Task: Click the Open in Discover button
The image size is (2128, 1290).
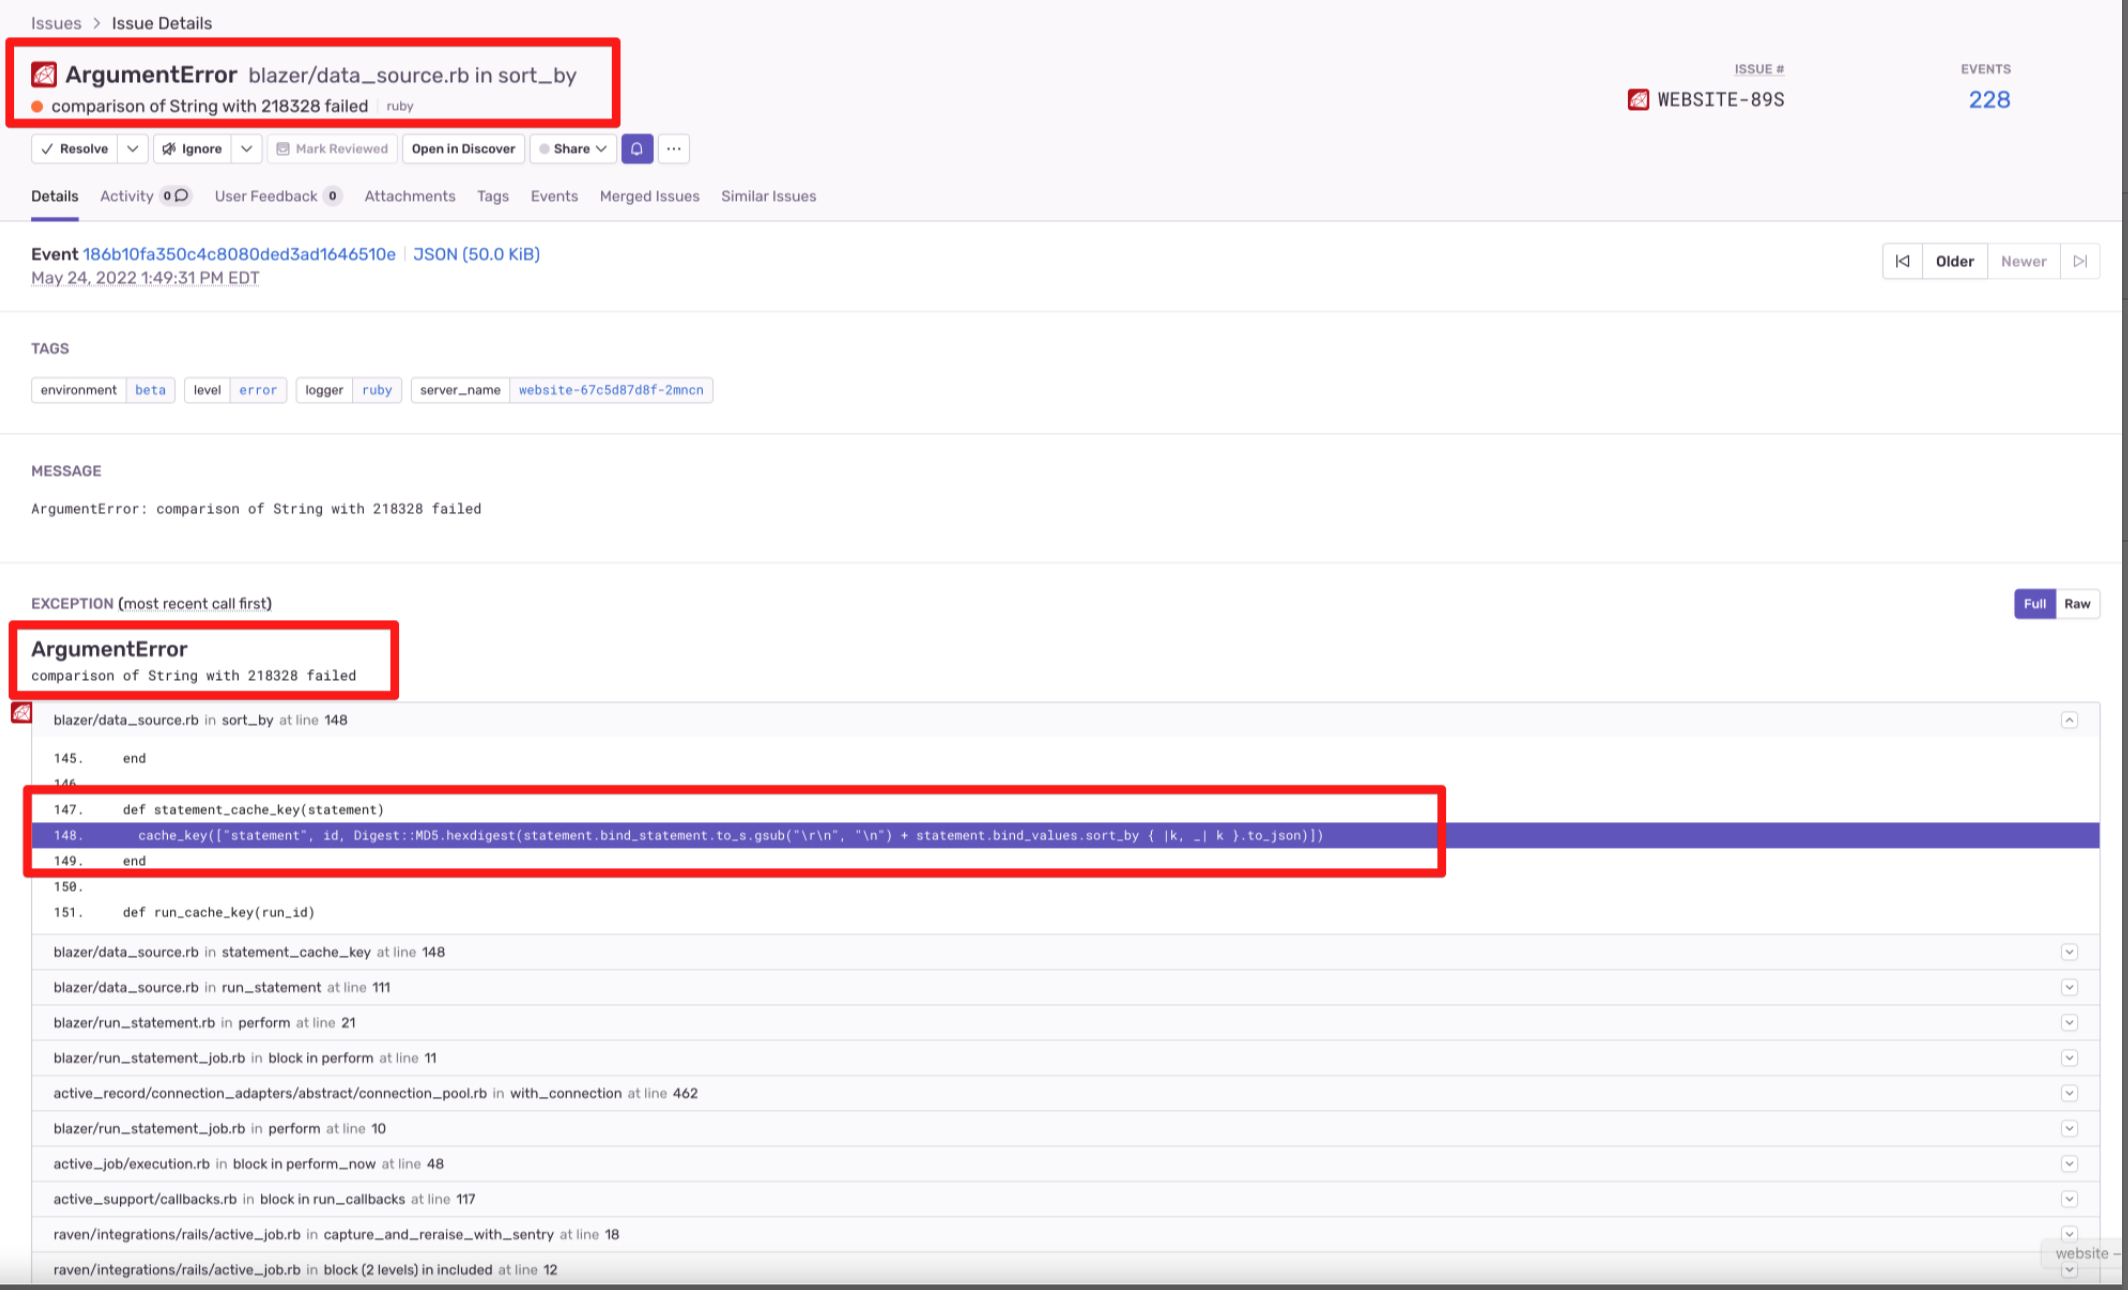Action: pos(463,148)
